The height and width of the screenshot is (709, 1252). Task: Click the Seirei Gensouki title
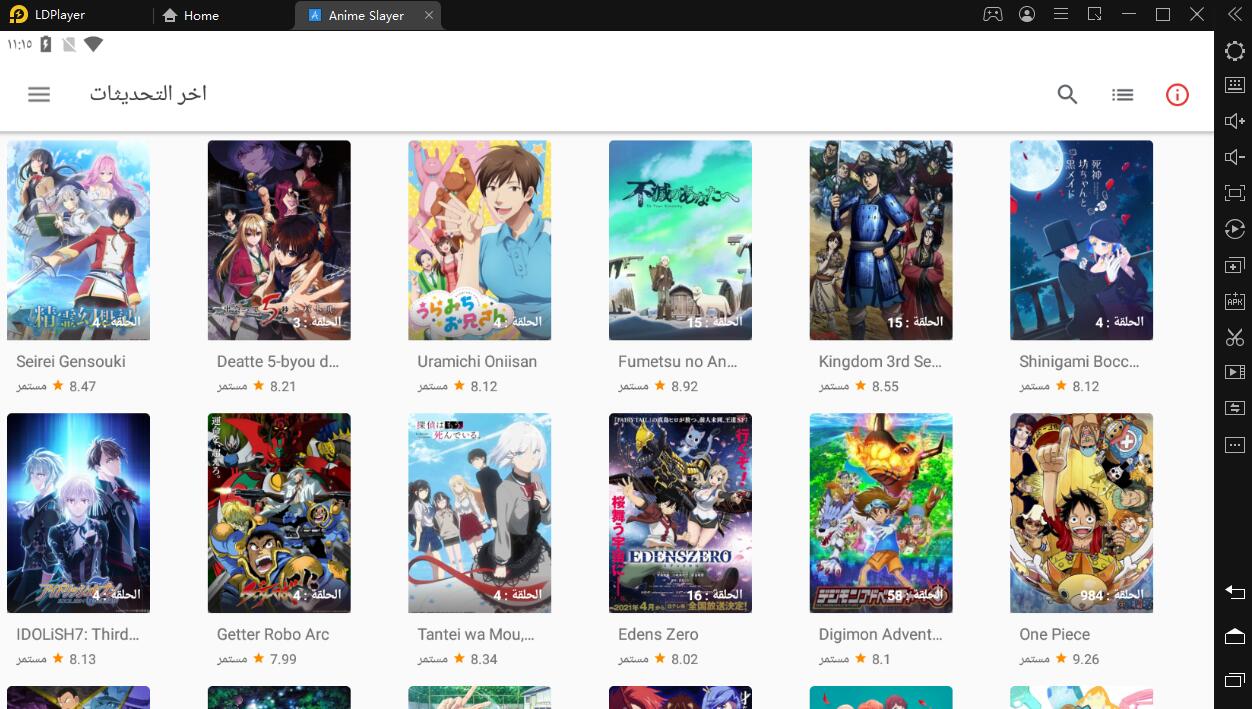[71, 361]
